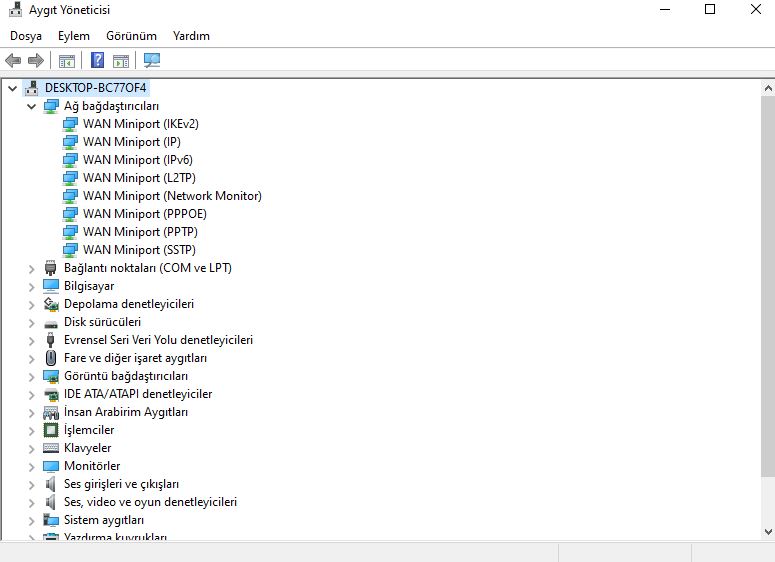This screenshot has height=562, width=775.
Task: Open the Dosya menu
Action: click(26, 36)
